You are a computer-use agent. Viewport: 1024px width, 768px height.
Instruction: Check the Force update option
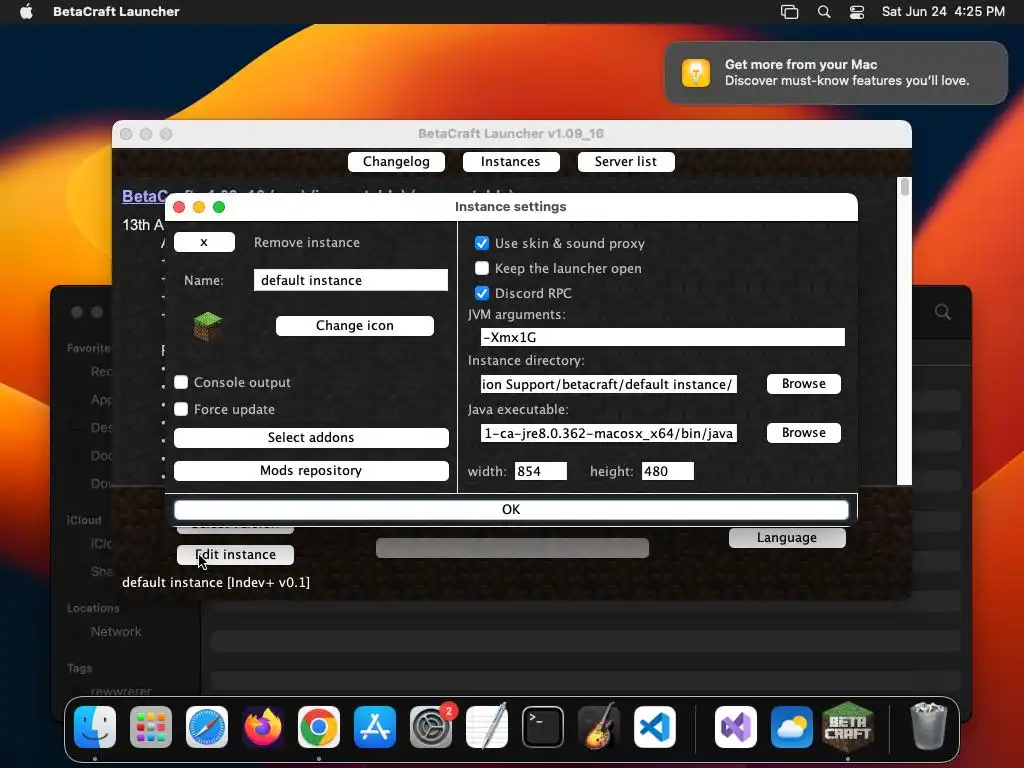pos(181,409)
